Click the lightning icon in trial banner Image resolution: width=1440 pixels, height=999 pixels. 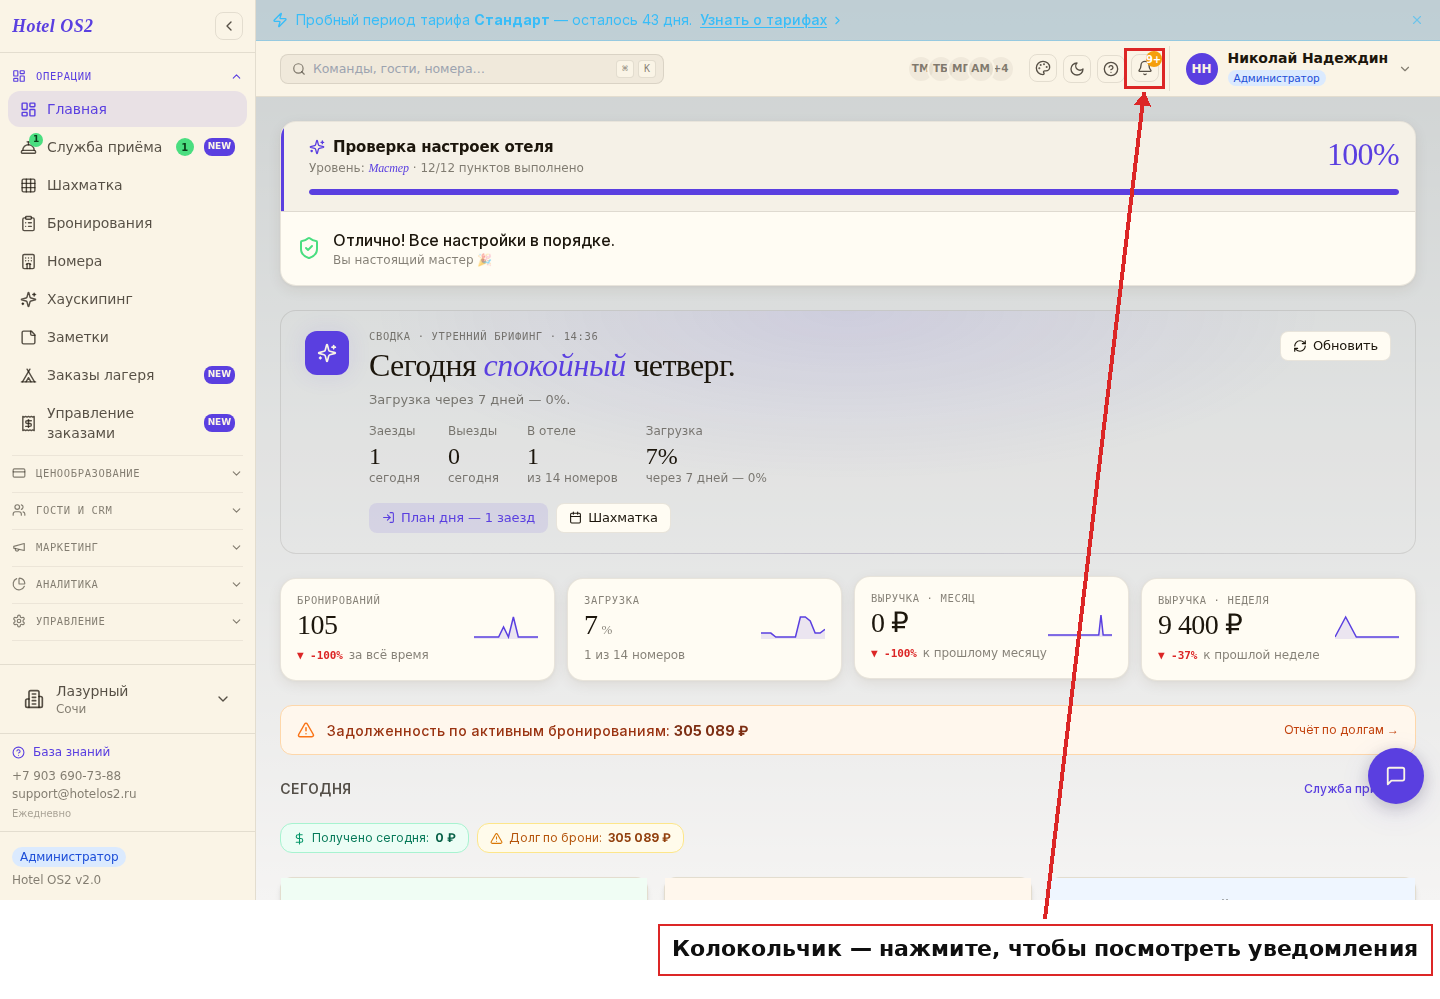pyautogui.click(x=280, y=20)
